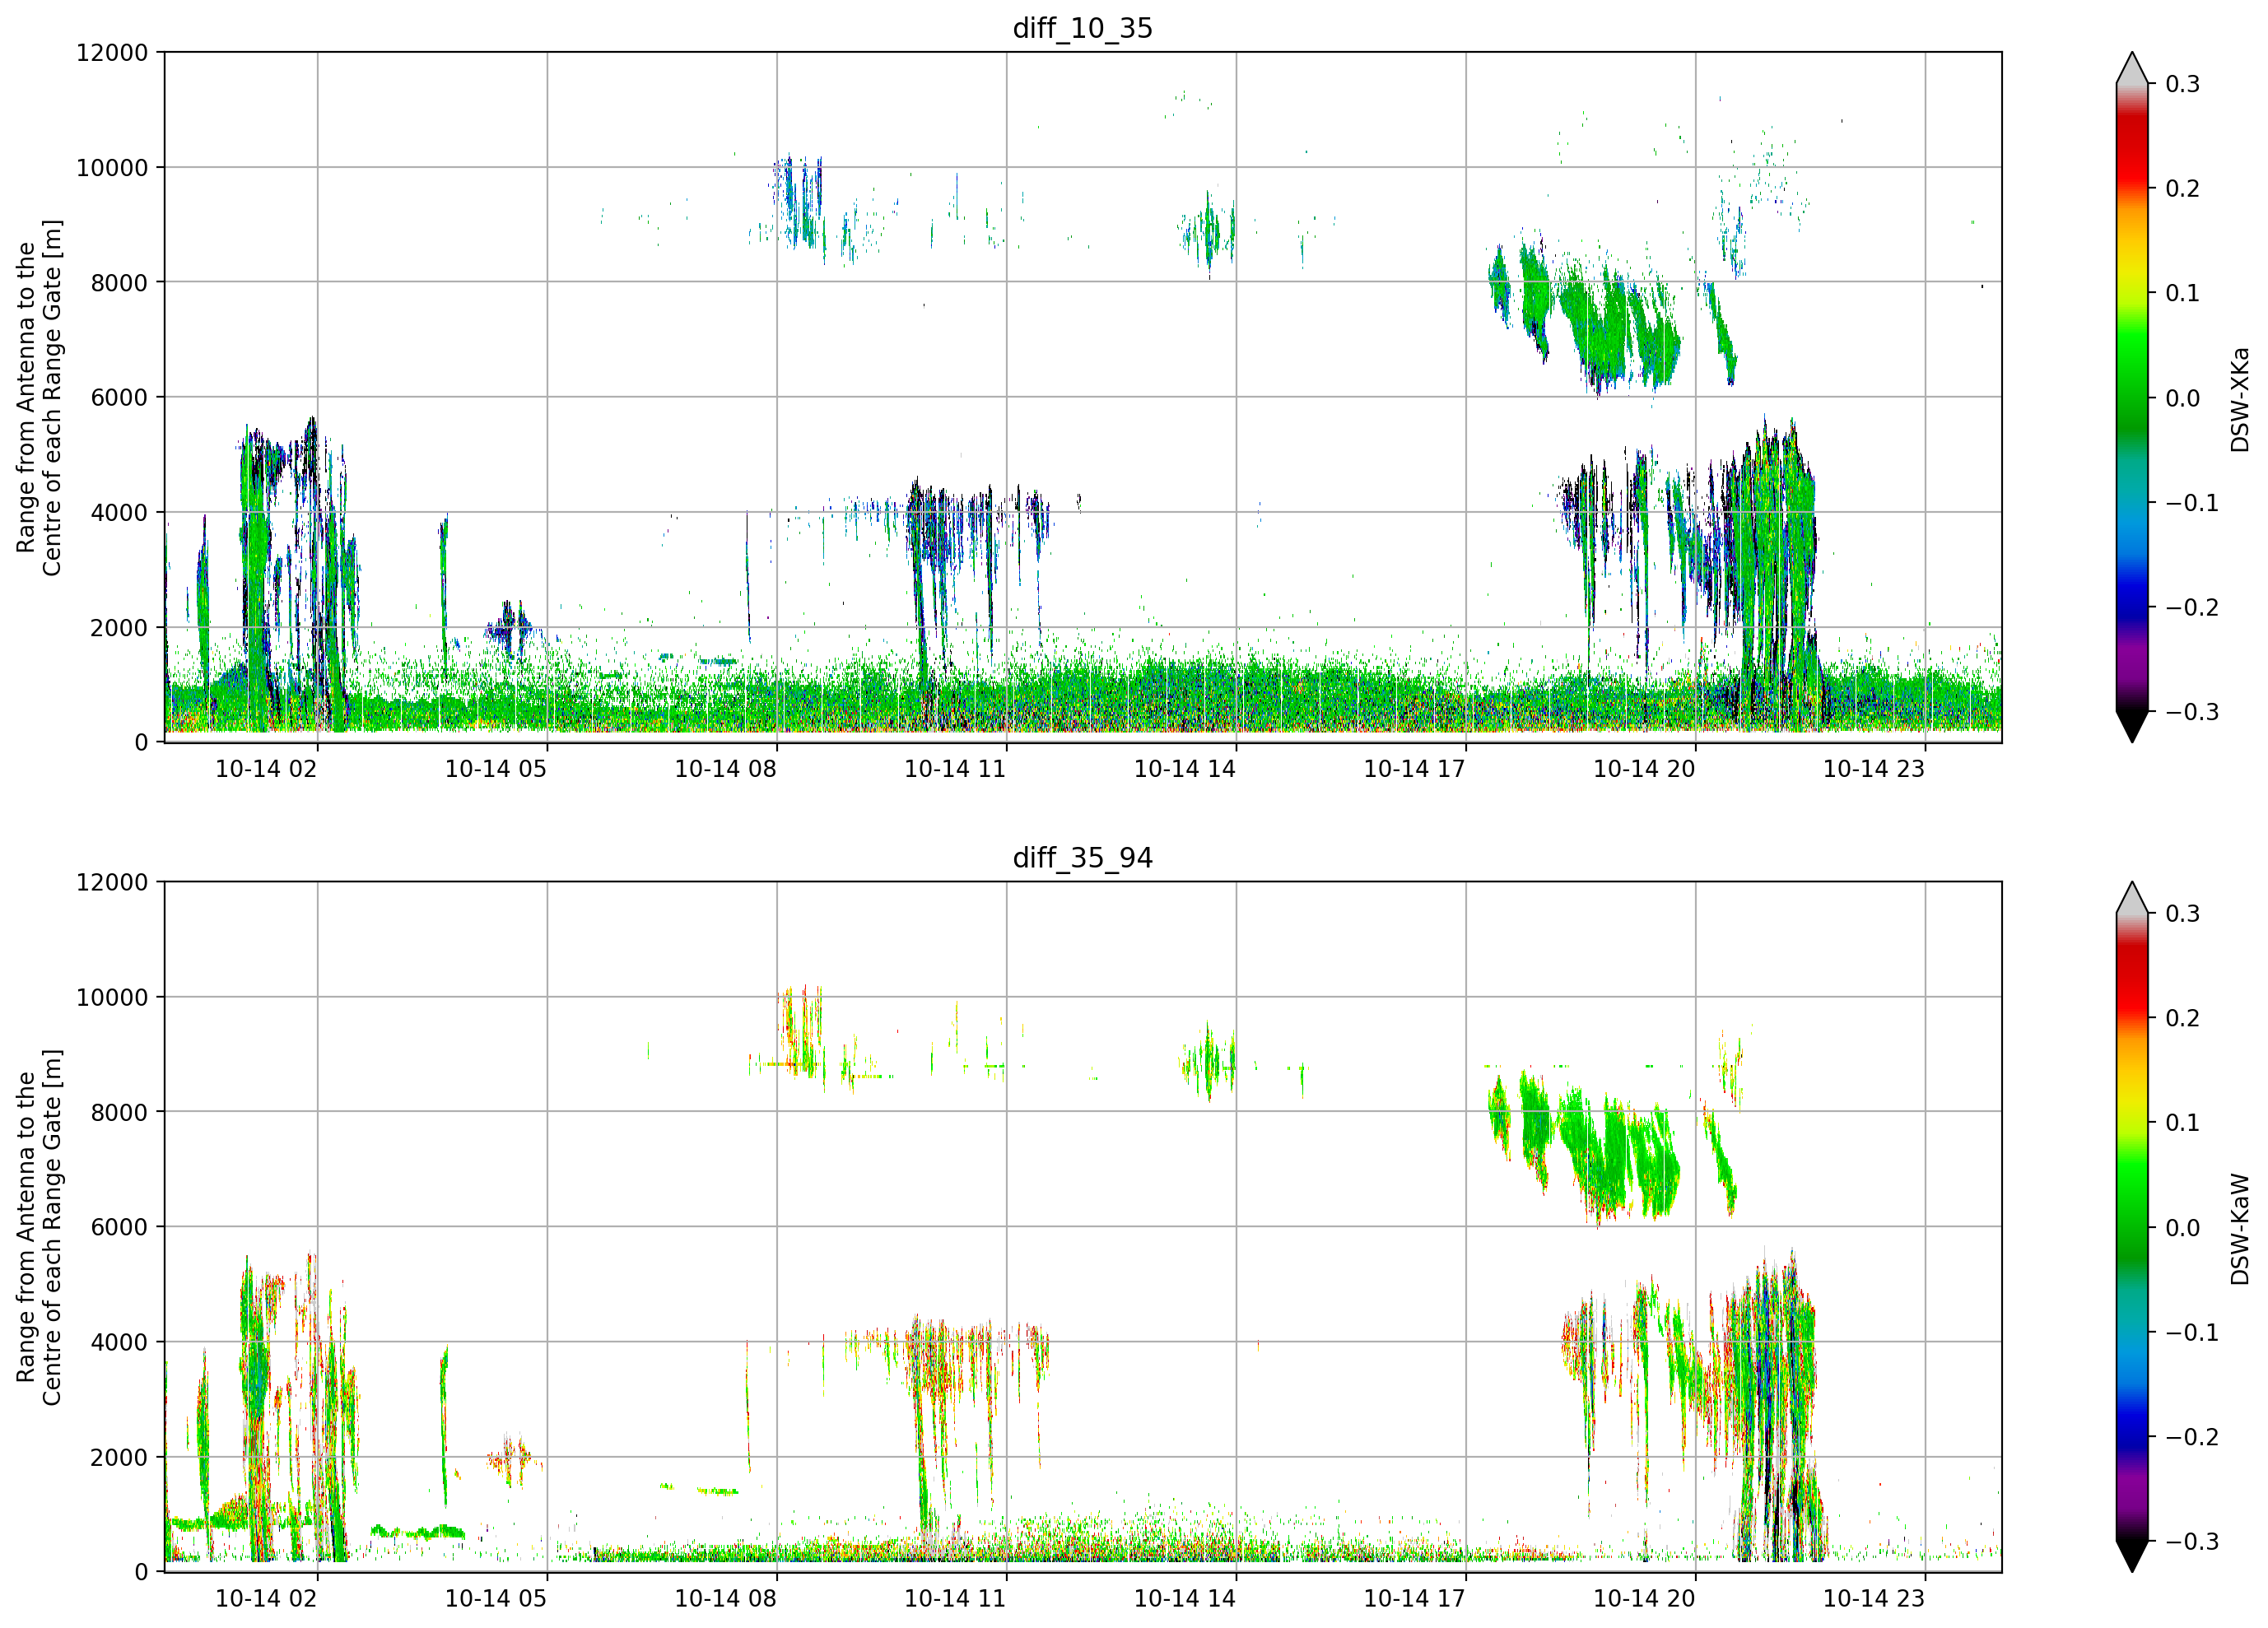The height and width of the screenshot is (1628, 2268).
Task: Click the −0.1 tick on DSW-XKa colorbar
Action: click(2192, 503)
